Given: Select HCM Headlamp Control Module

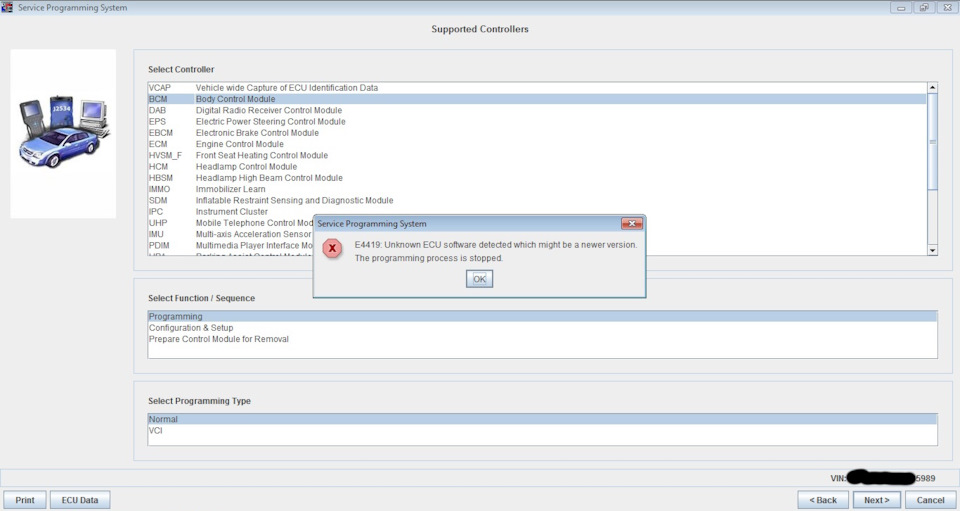Looking at the screenshot, I should coord(537,166).
